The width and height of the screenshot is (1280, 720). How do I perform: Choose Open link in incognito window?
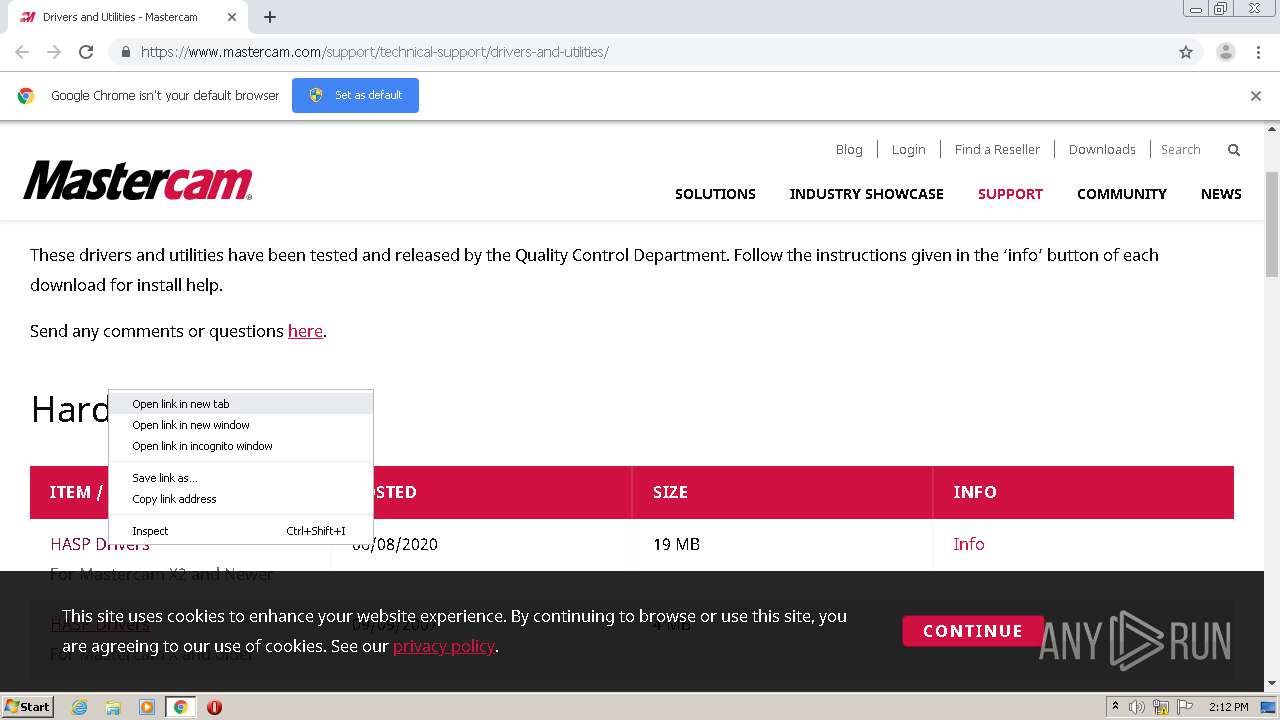point(241,446)
